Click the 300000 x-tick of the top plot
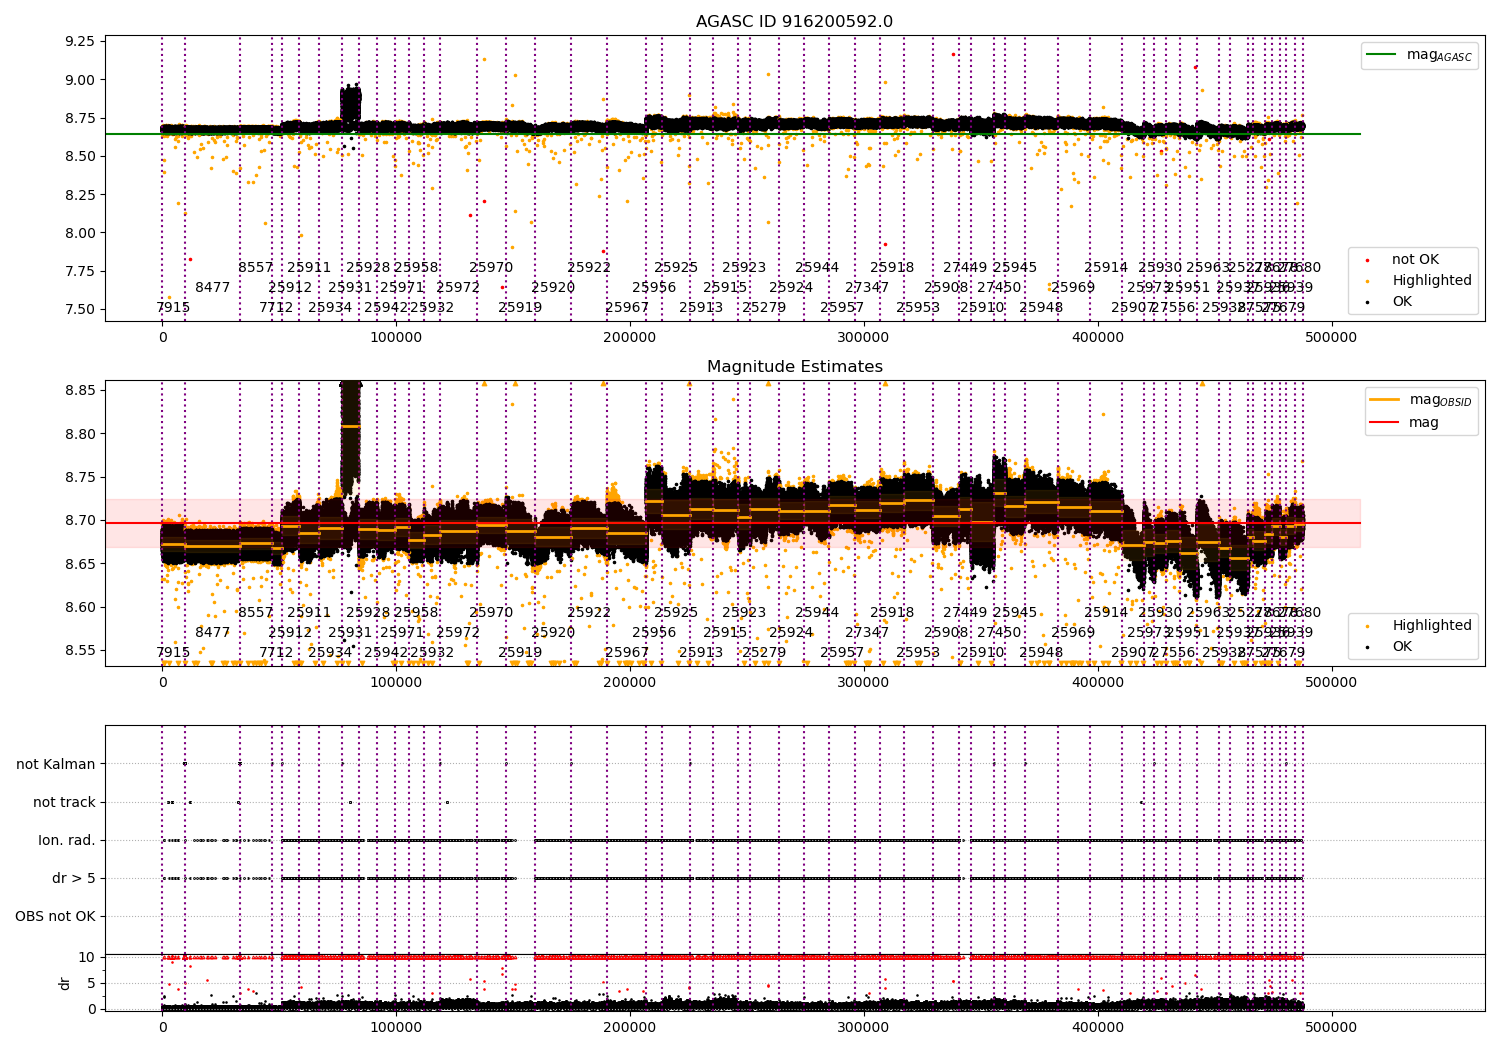 (864, 337)
